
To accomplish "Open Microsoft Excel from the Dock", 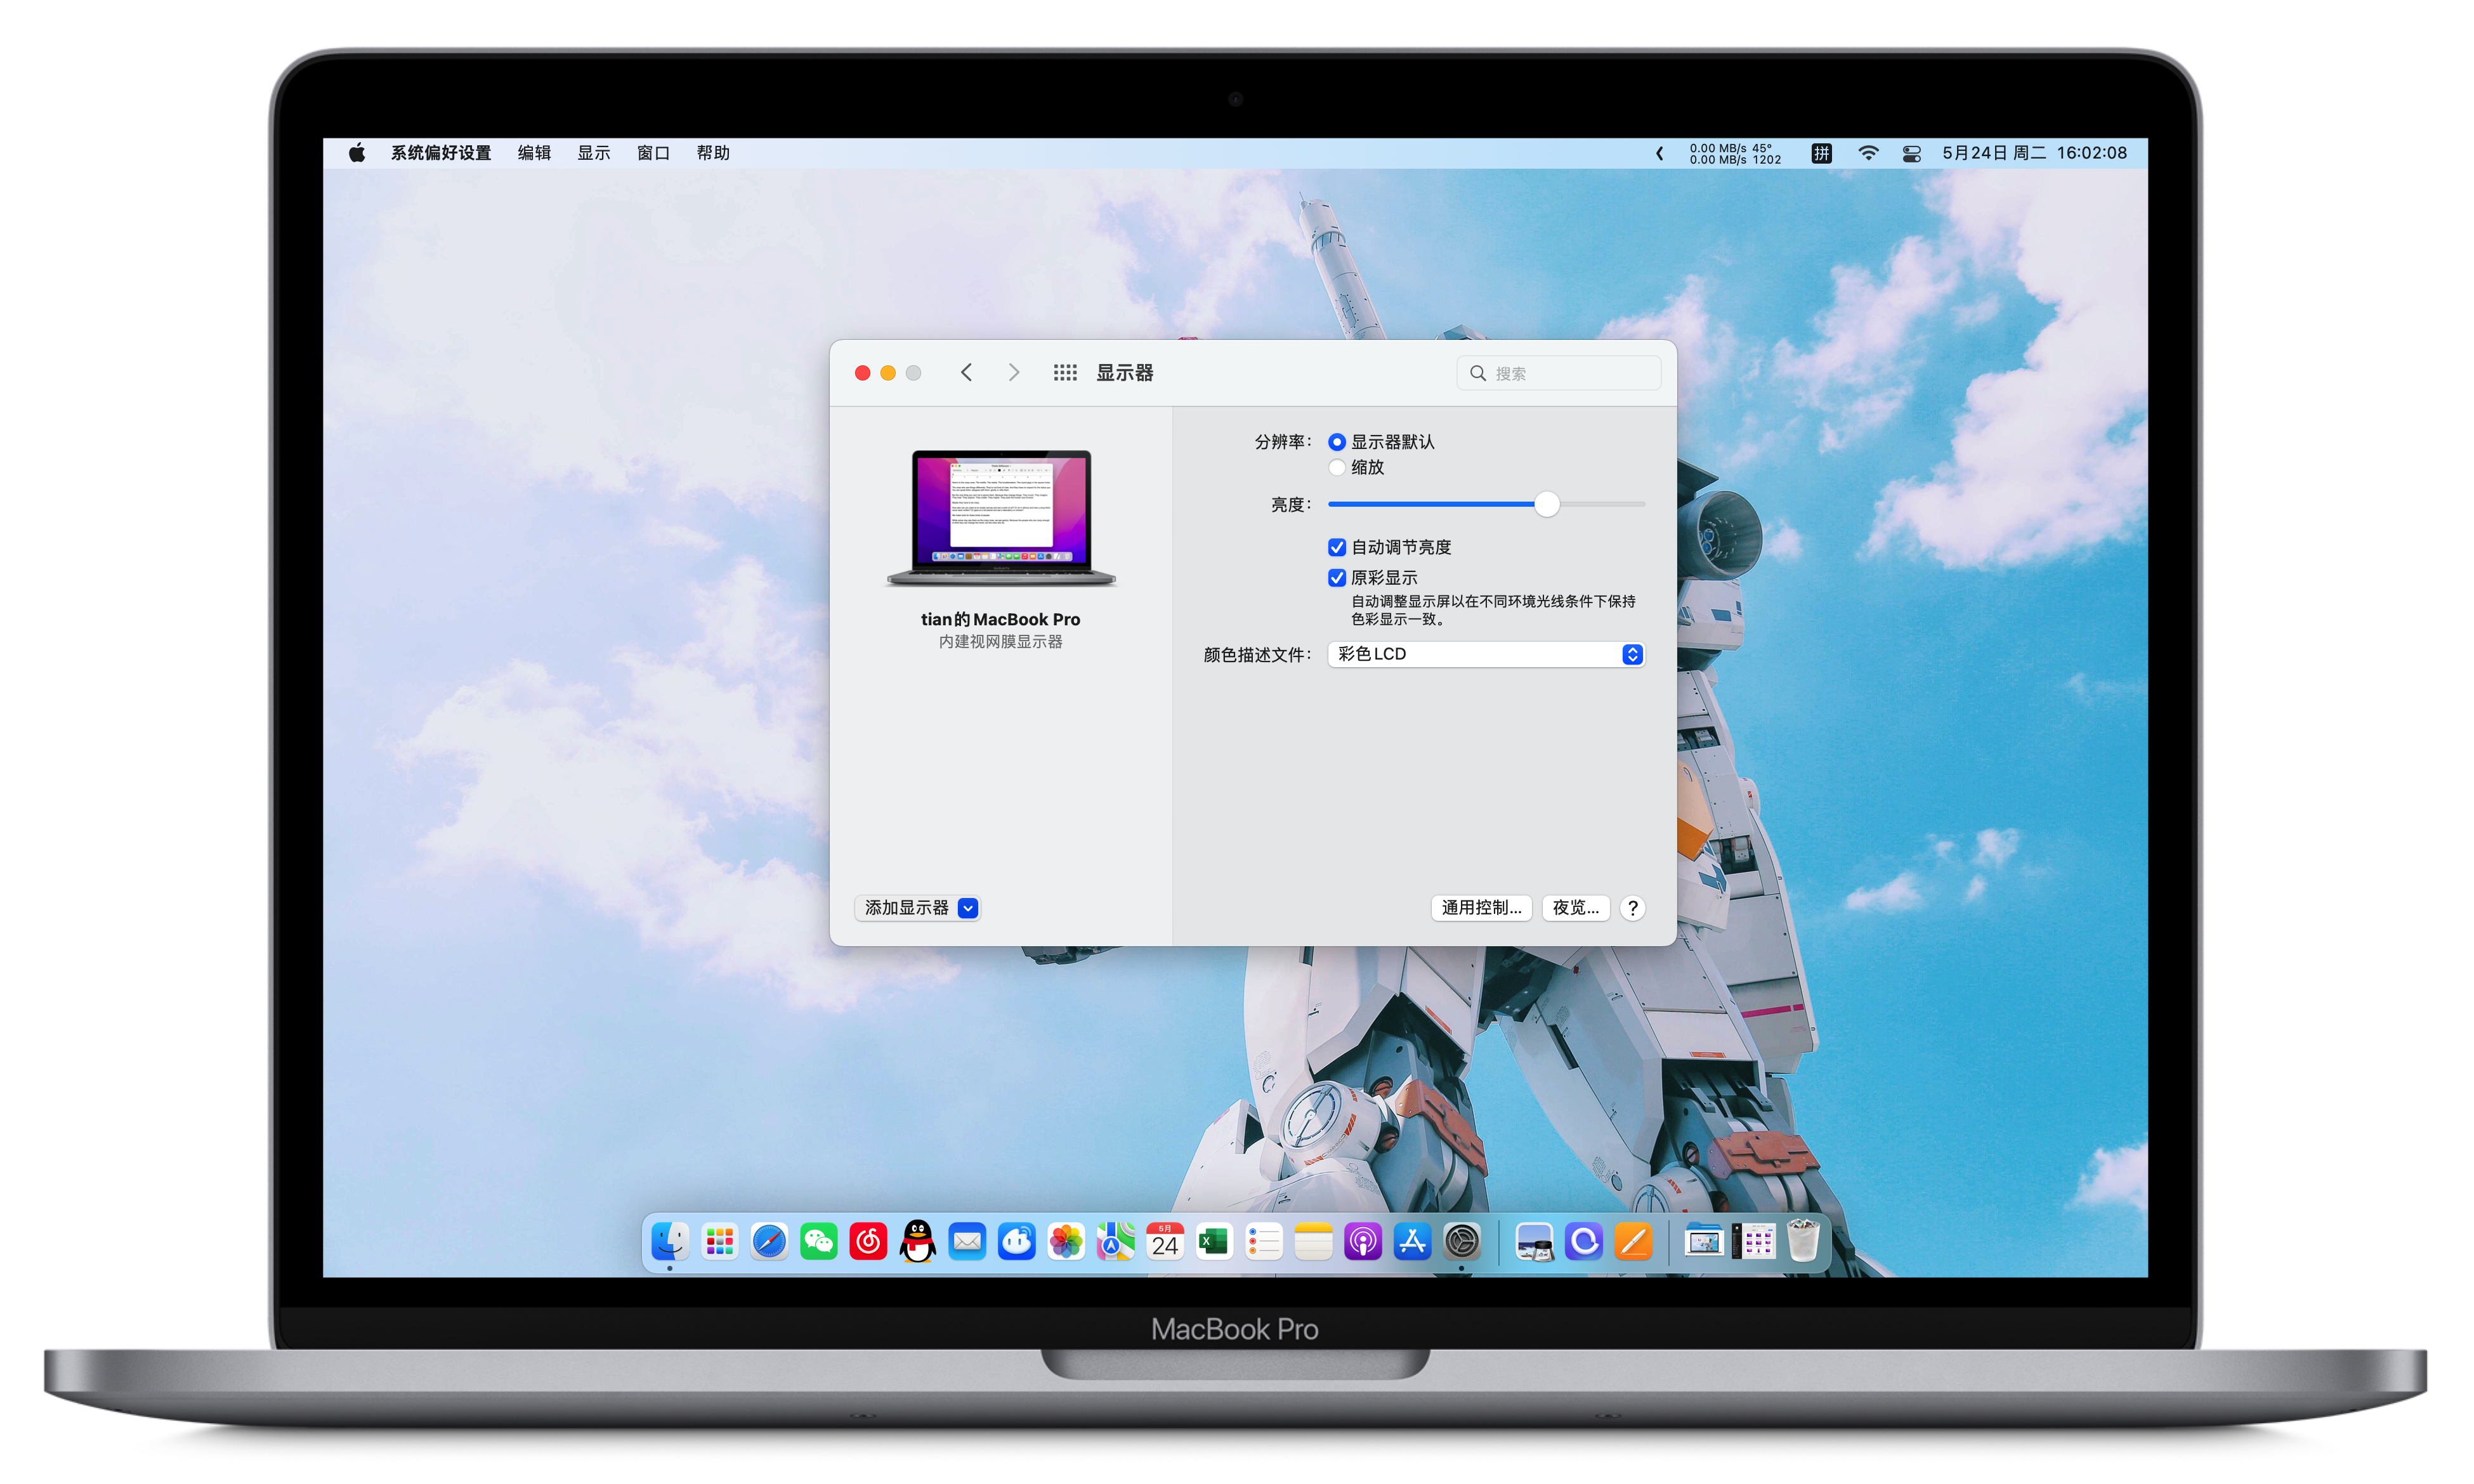I will pyautogui.click(x=1214, y=1242).
